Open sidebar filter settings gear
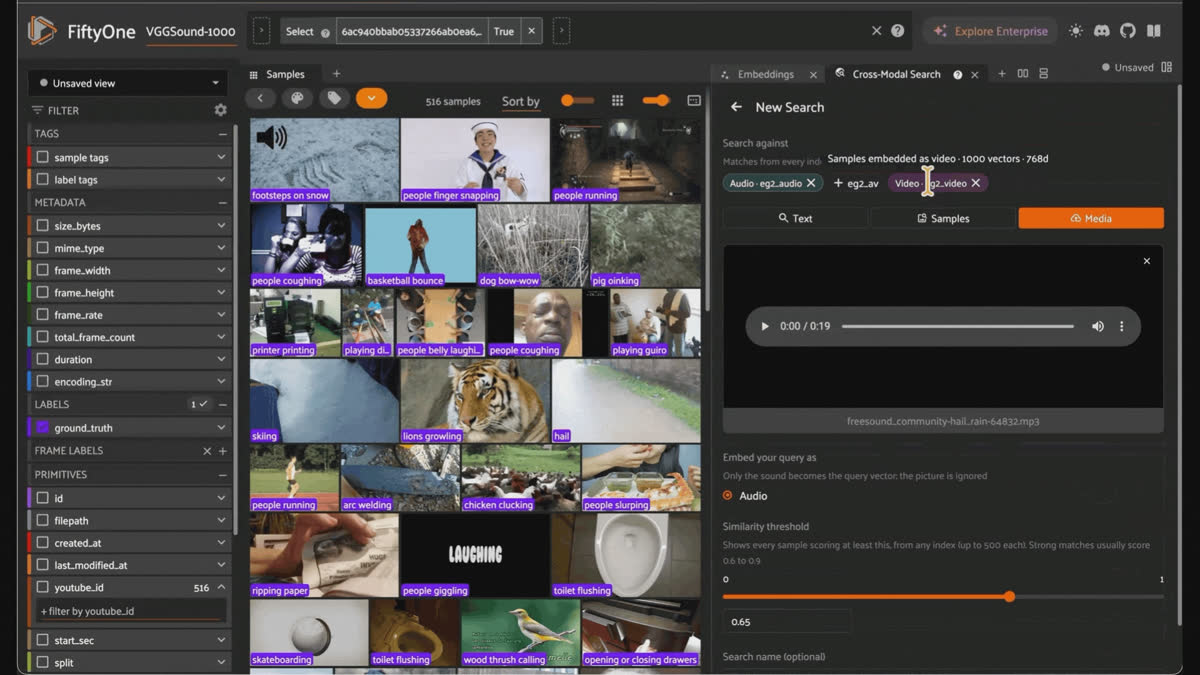 click(x=221, y=110)
